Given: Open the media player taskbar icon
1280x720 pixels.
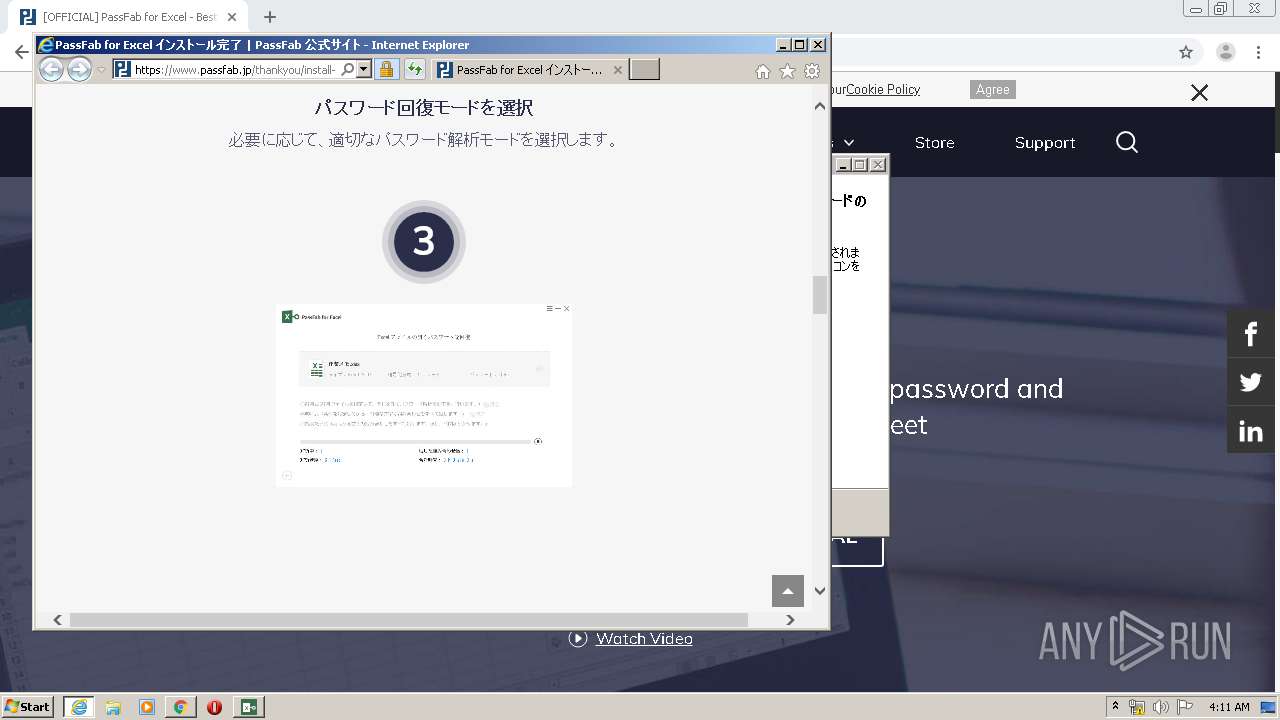Looking at the screenshot, I should 147,707.
